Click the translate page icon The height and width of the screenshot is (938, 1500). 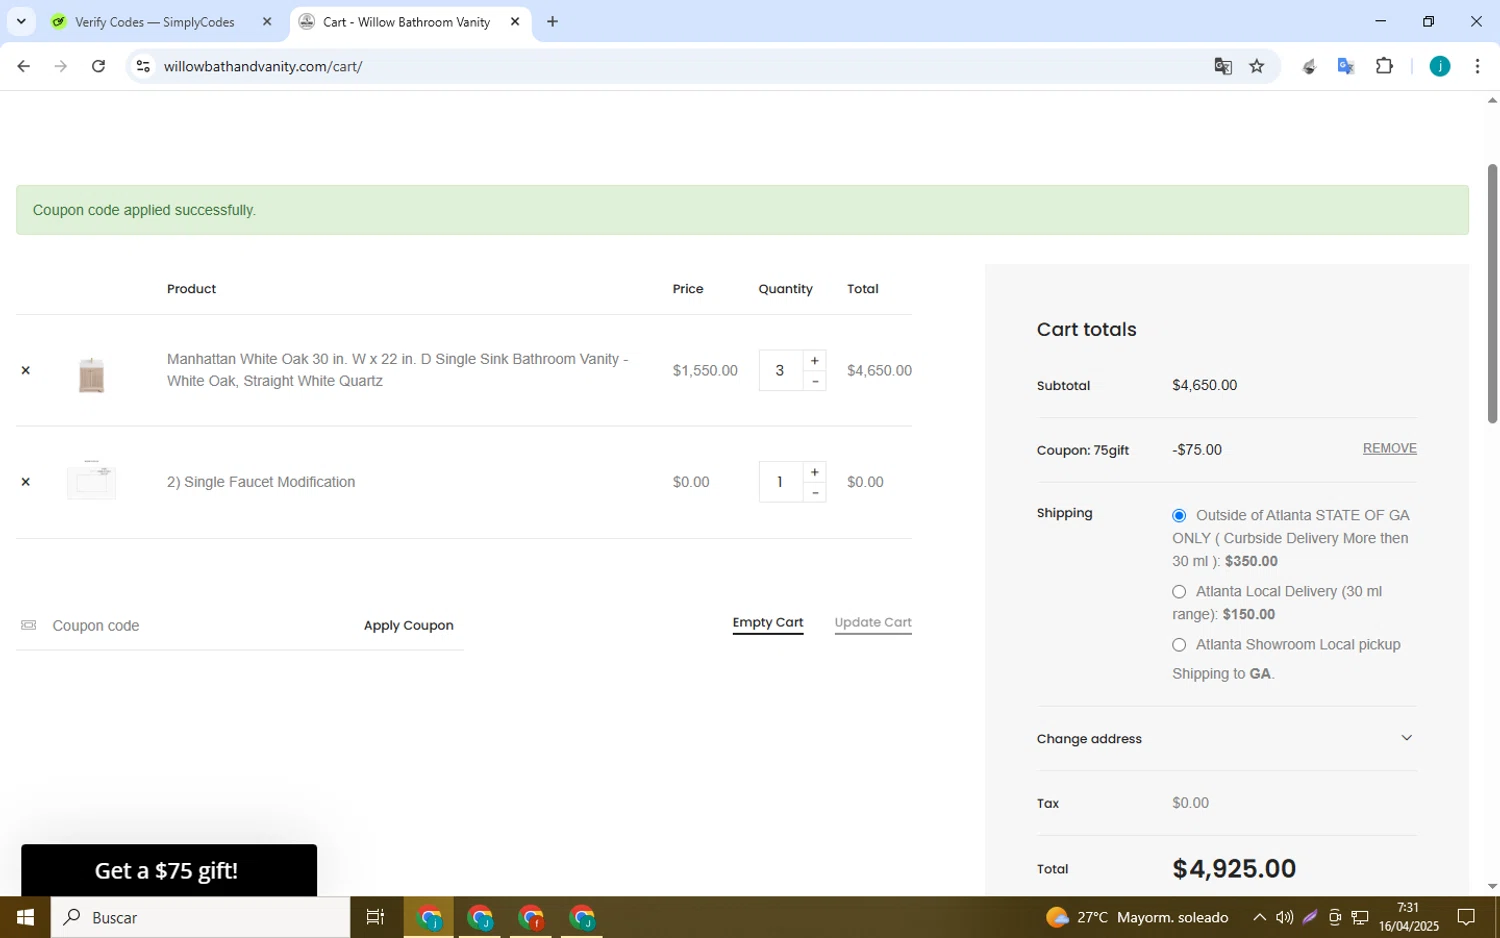pyautogui.click(x=1223, y=66)
